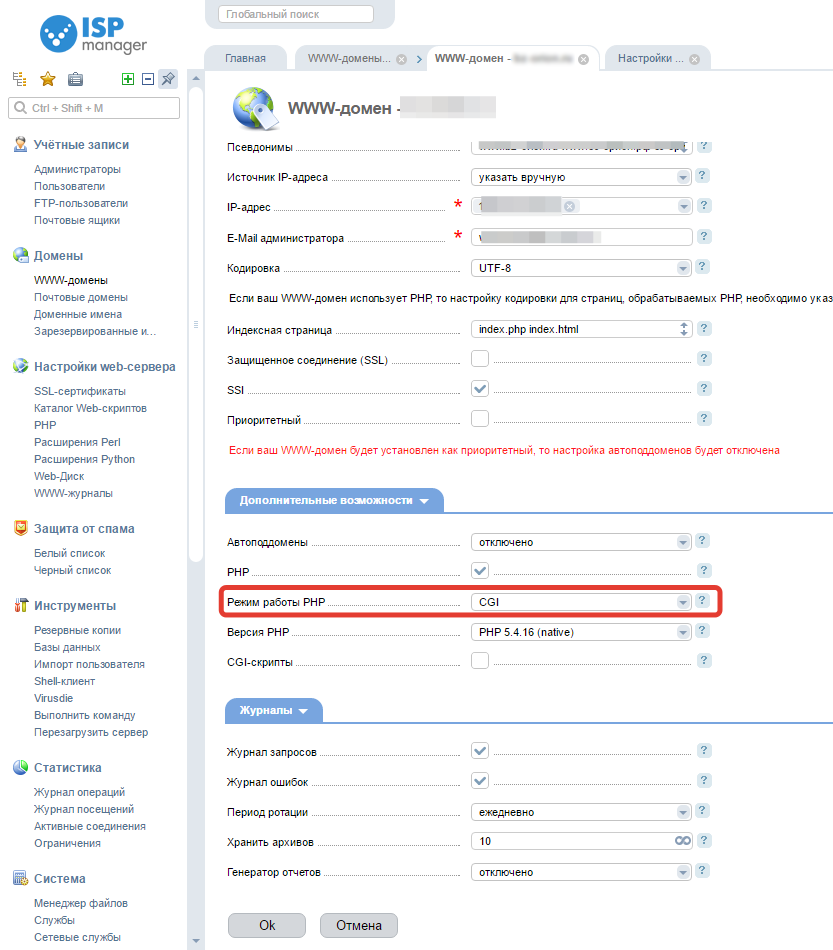Enable Защищенное соединение (SSL) checkbox
The height and width of the screenshot is (950, 833).
pyautogui.click(x=480, y=359)
